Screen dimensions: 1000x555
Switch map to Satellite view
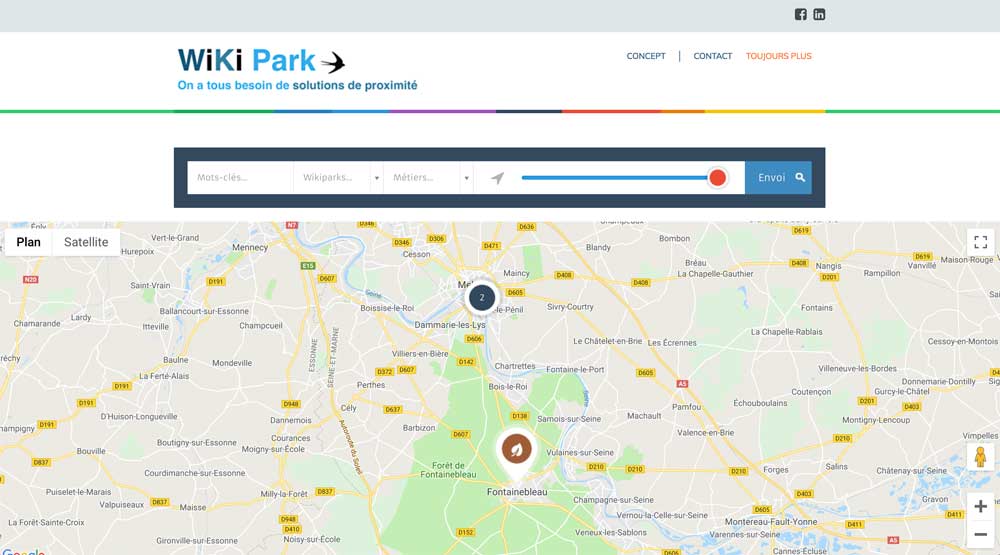(86, 242)
